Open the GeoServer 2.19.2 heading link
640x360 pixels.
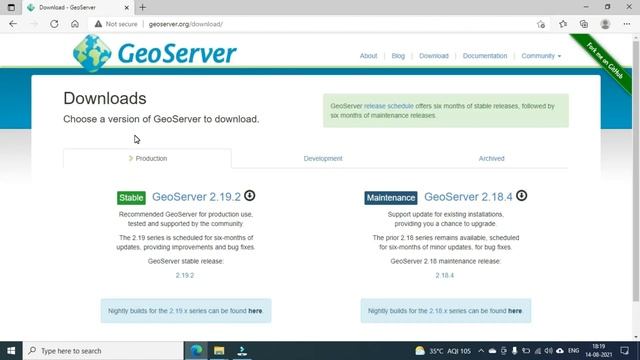[196, 197]
